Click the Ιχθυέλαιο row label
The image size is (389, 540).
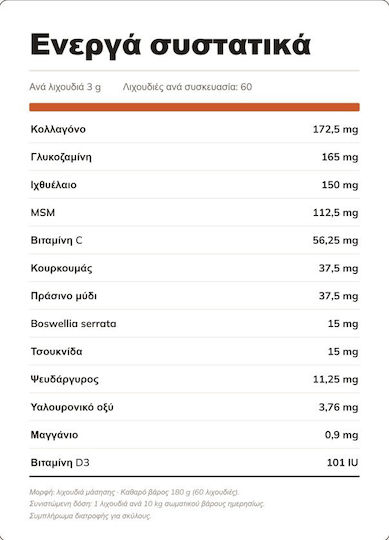tap(54, 185)
